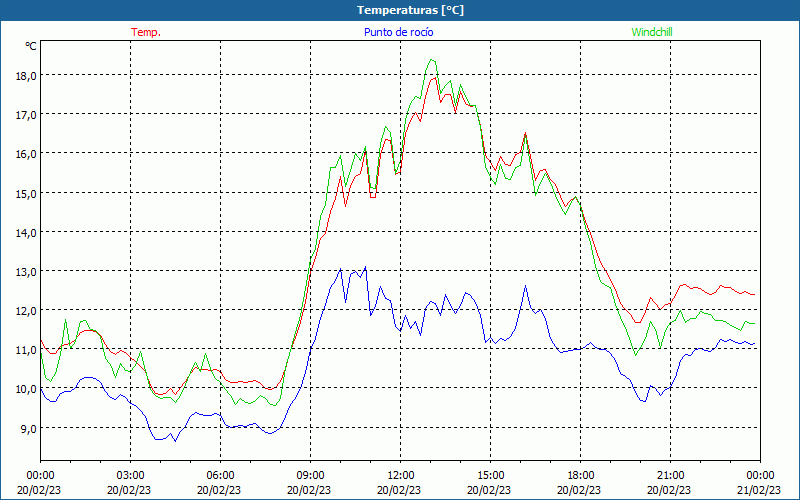
Task: Click the 16,0 y-axis value
Action: (x=26, y=154)
